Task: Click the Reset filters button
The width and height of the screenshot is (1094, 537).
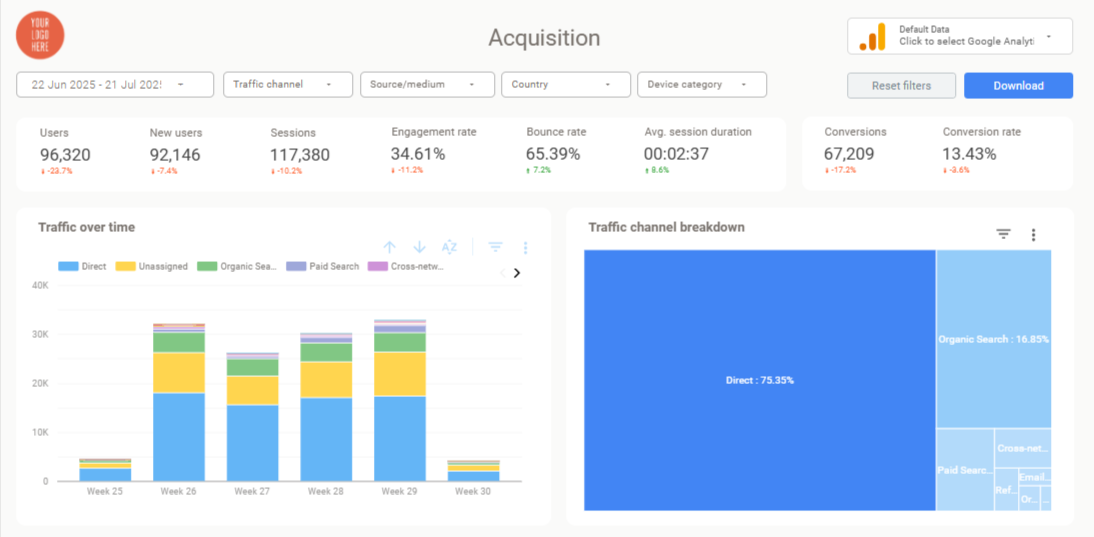Action: point(901,86)
